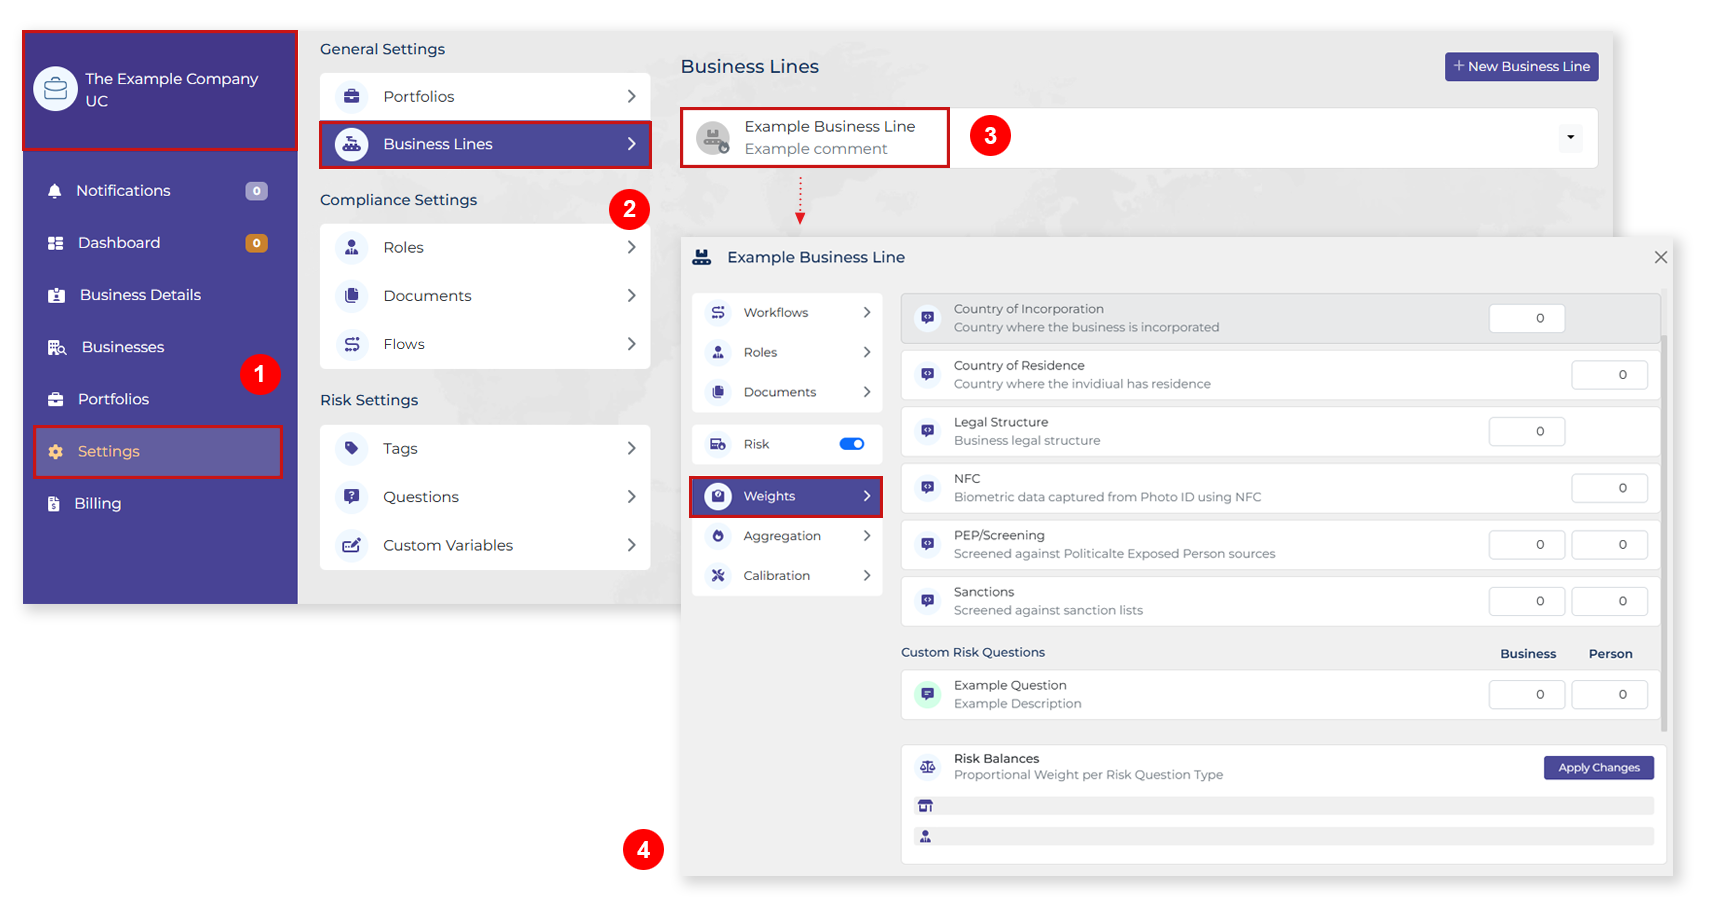Click the Calibration tools icon

click(718, 575)
